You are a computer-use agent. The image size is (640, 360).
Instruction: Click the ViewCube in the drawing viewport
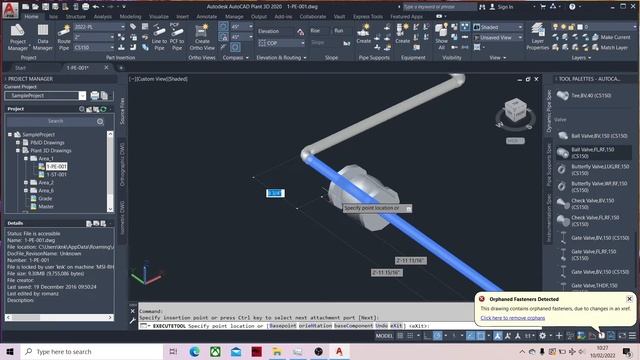pos(515,109)
